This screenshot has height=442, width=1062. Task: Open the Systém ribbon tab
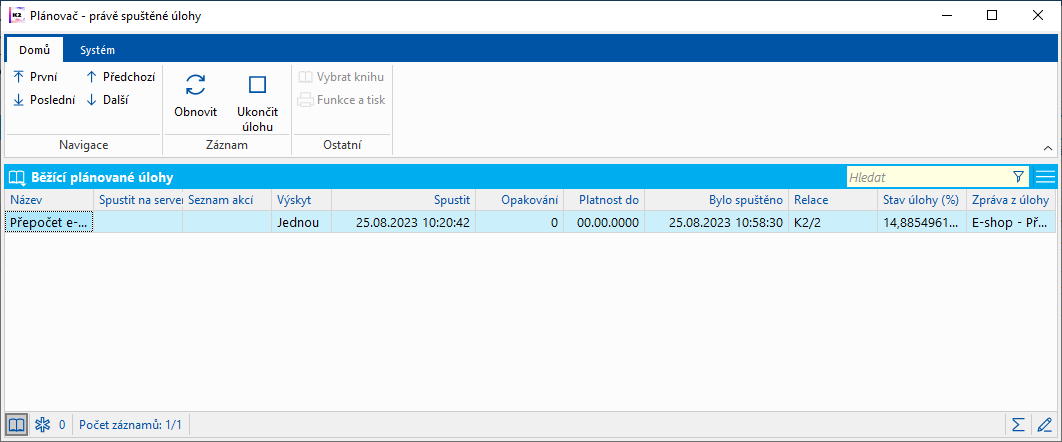(x=97, y=50)
